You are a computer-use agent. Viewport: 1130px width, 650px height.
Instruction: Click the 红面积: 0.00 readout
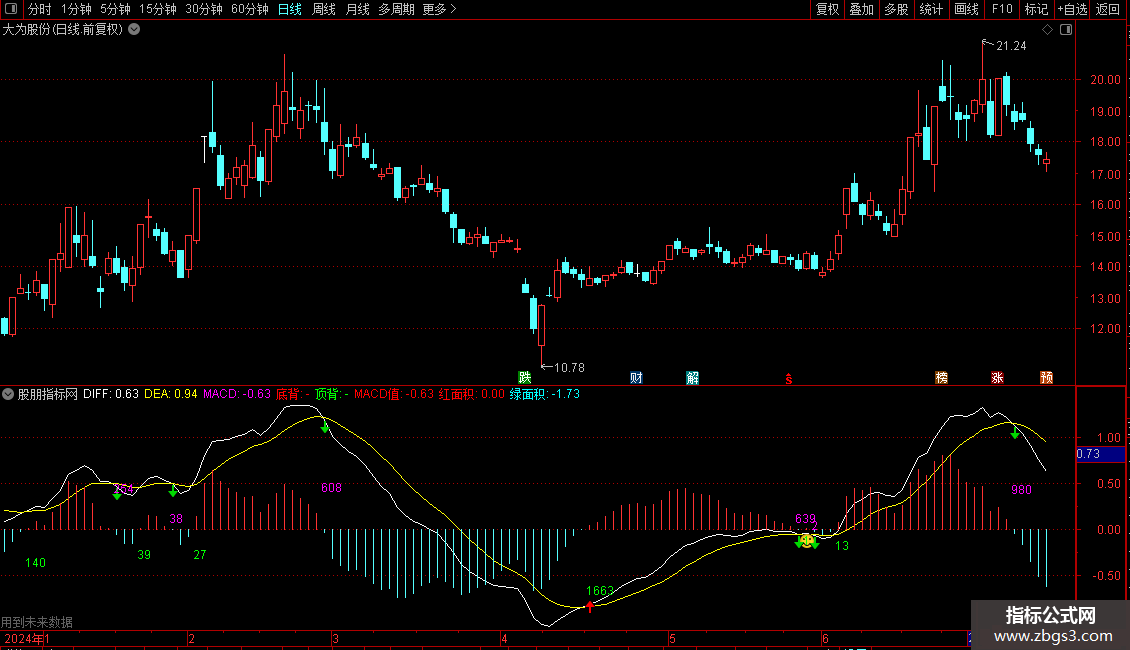pyautogui.click(x=472, y=394)
